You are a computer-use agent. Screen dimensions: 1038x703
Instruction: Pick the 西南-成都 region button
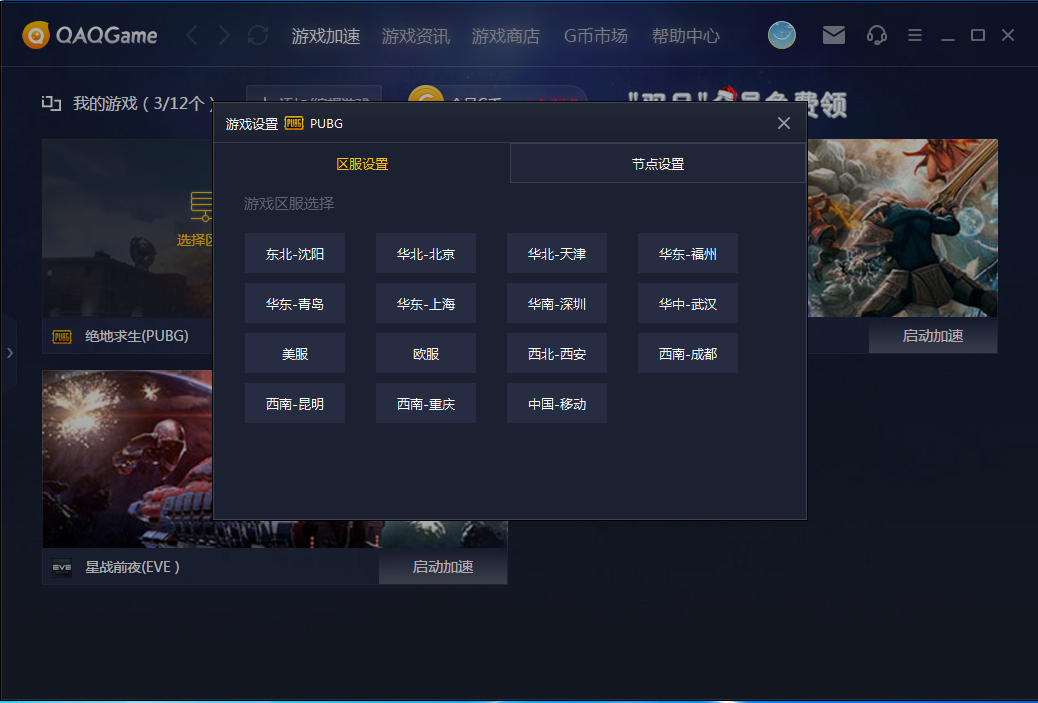coord(688,354)
